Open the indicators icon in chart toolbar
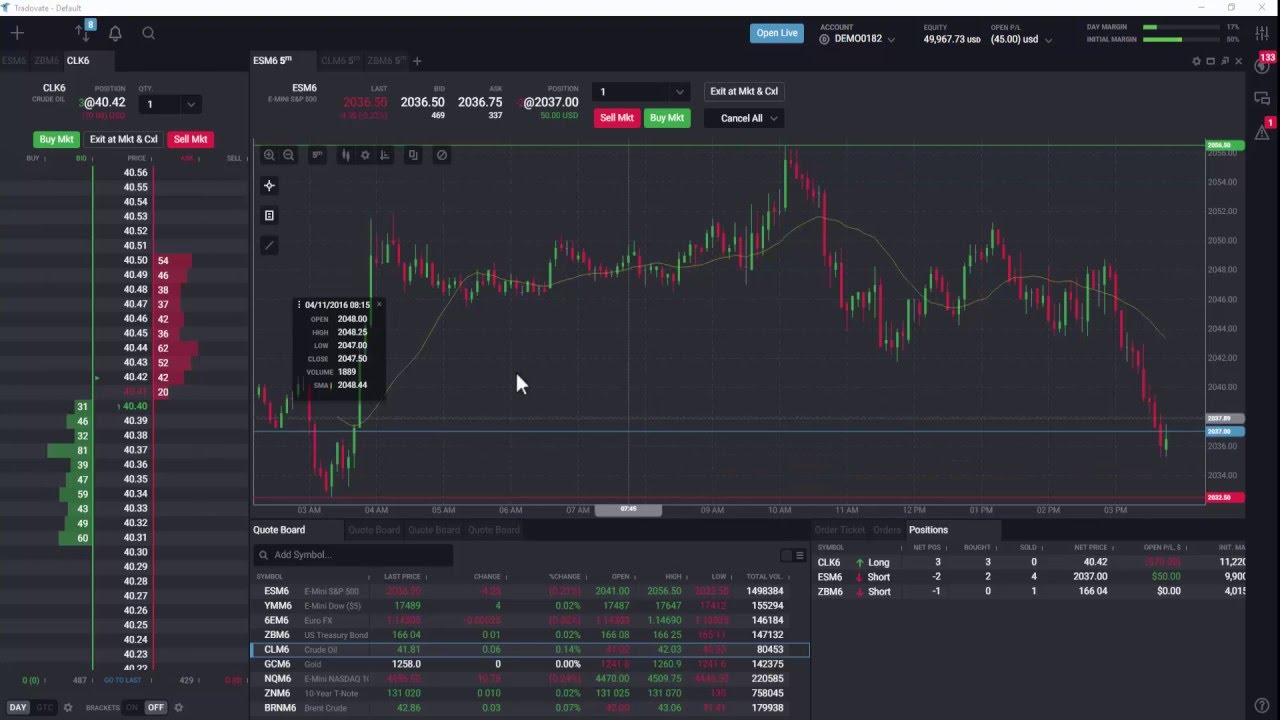Image resolution: width=1280 pixels, height=720 pixels. [x=385, y=155]
